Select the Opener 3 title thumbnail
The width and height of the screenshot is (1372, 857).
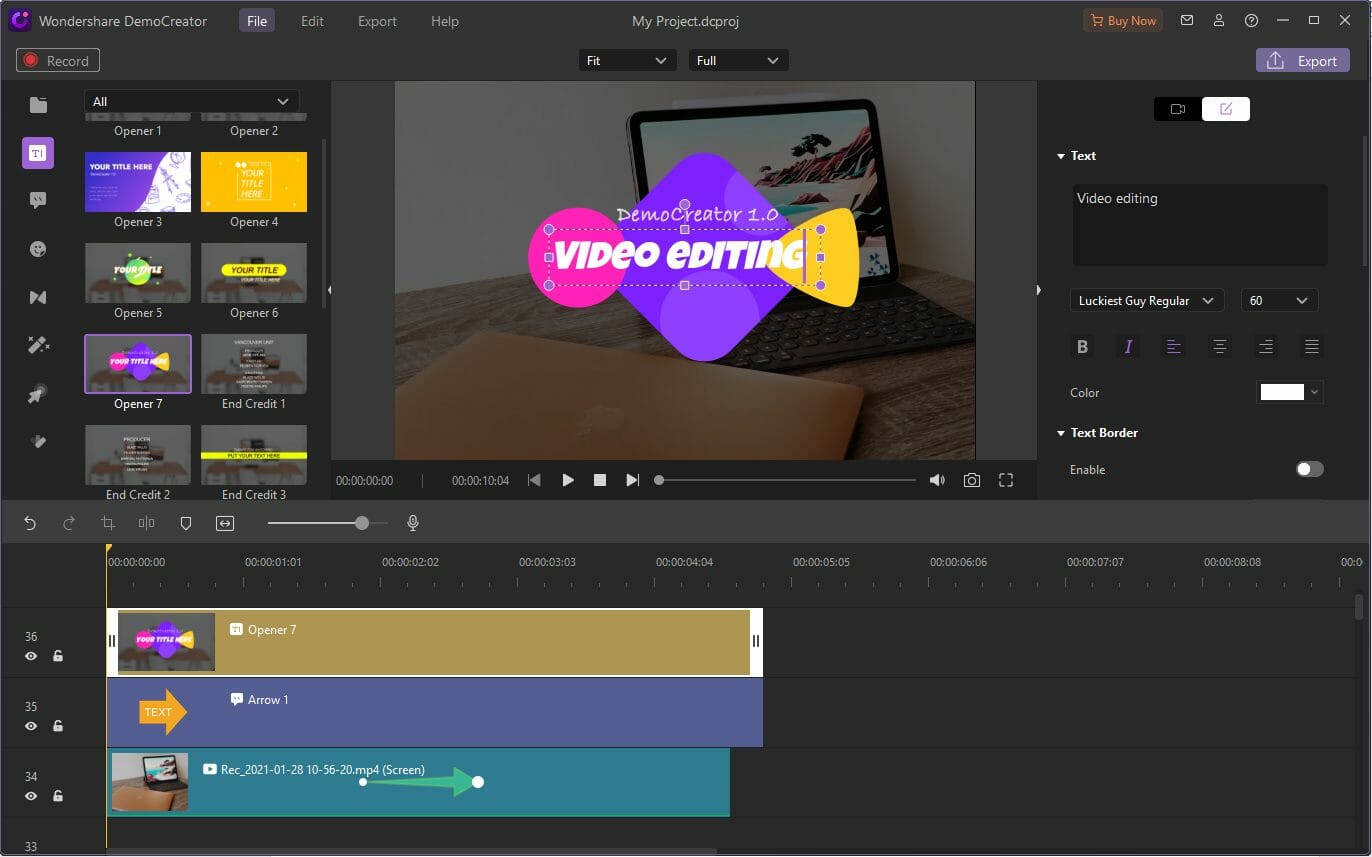pos(138,182)
